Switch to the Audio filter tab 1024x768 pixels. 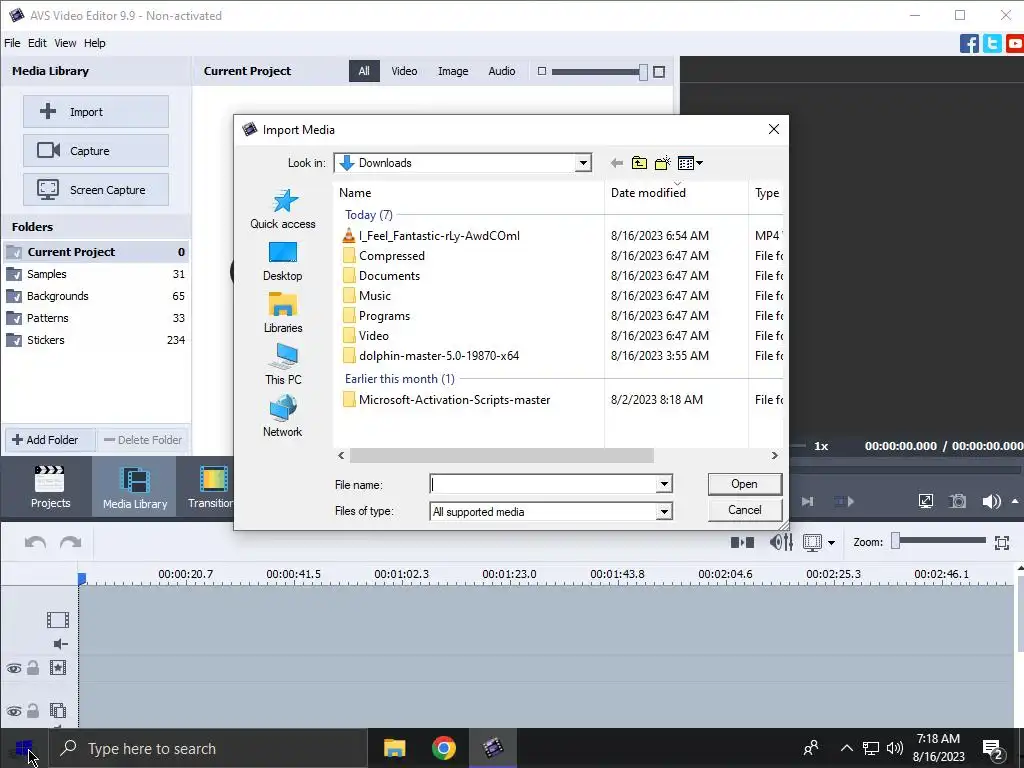point(502,71)
